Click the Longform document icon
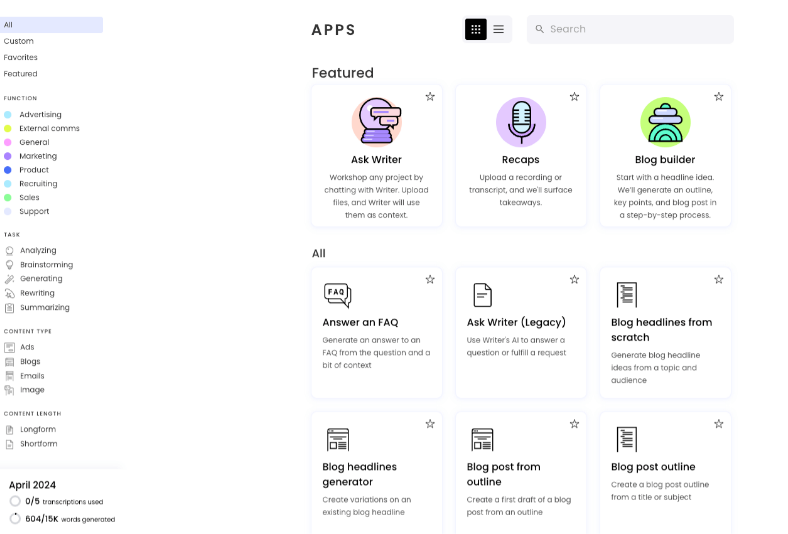The width and height of the screenshot is (788, 534). 9,430
